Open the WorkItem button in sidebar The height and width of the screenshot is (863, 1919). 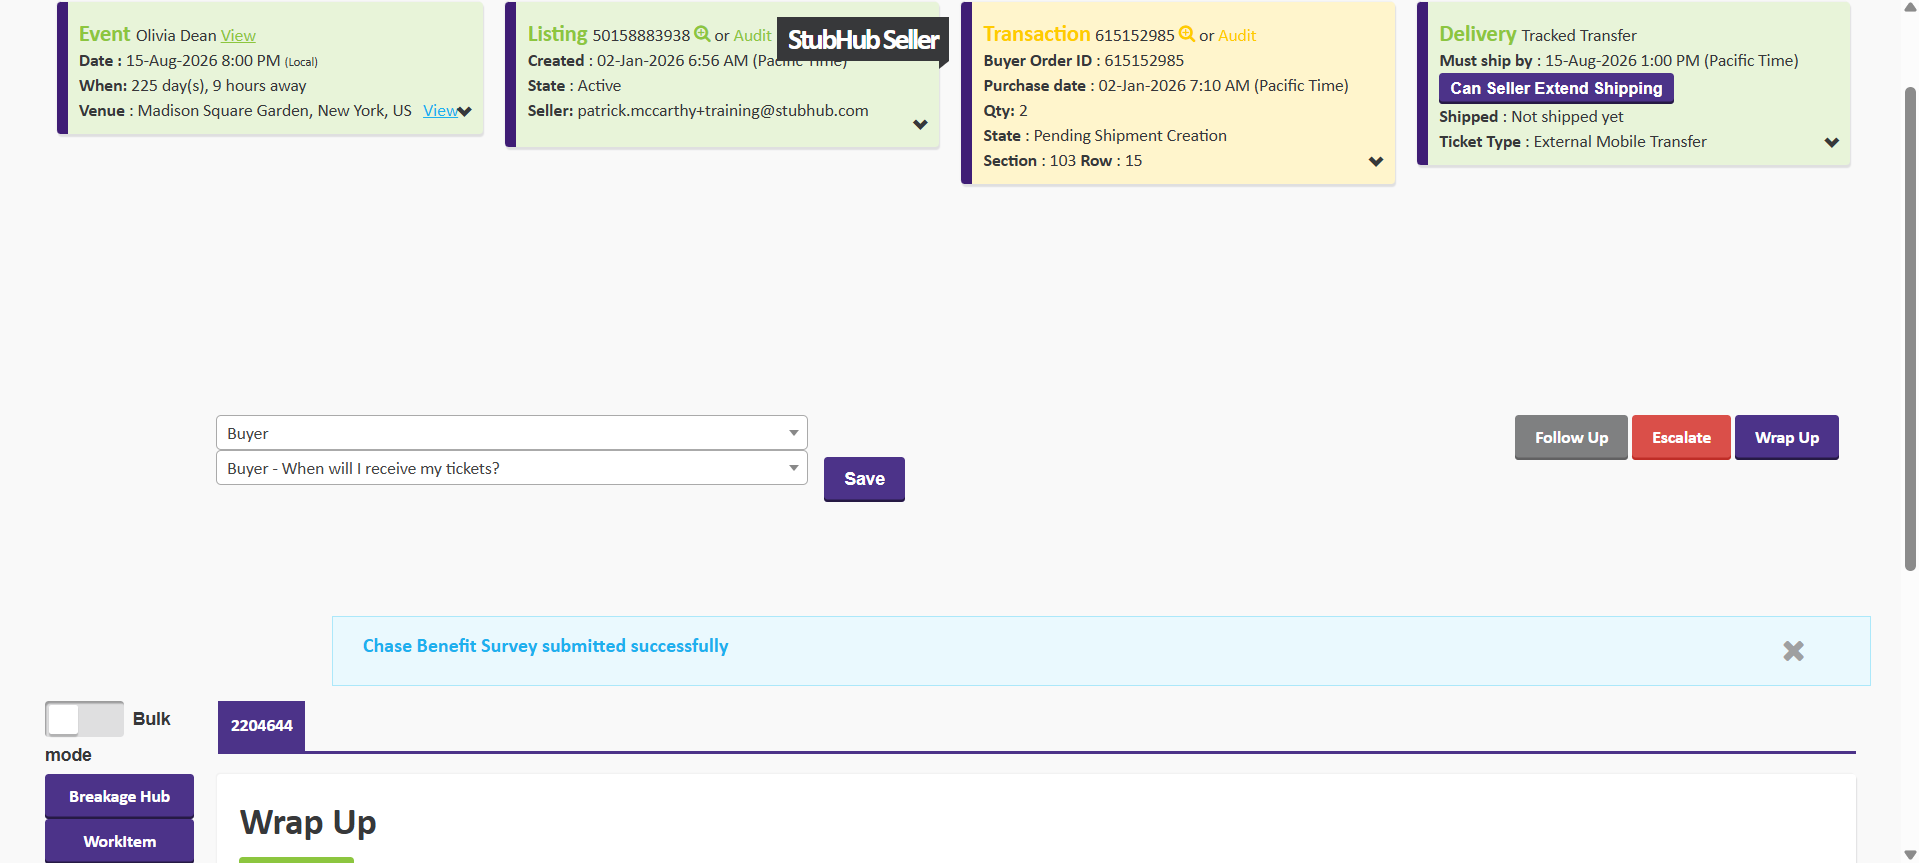point(119,841)
